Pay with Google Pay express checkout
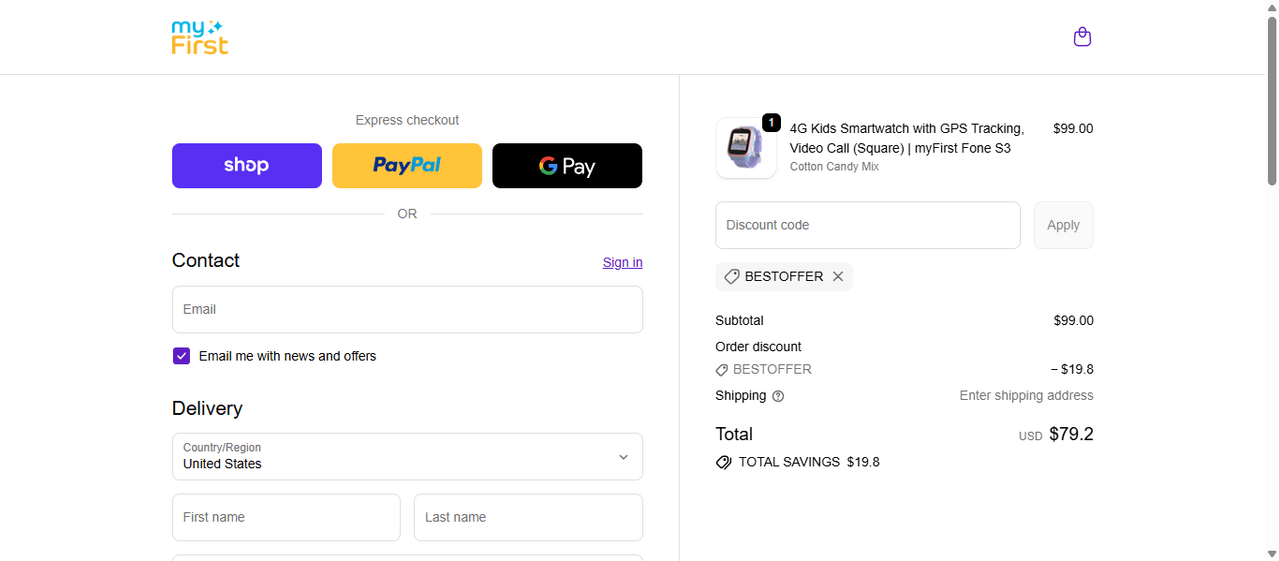The image size is (1279, 561). (567, 166)
